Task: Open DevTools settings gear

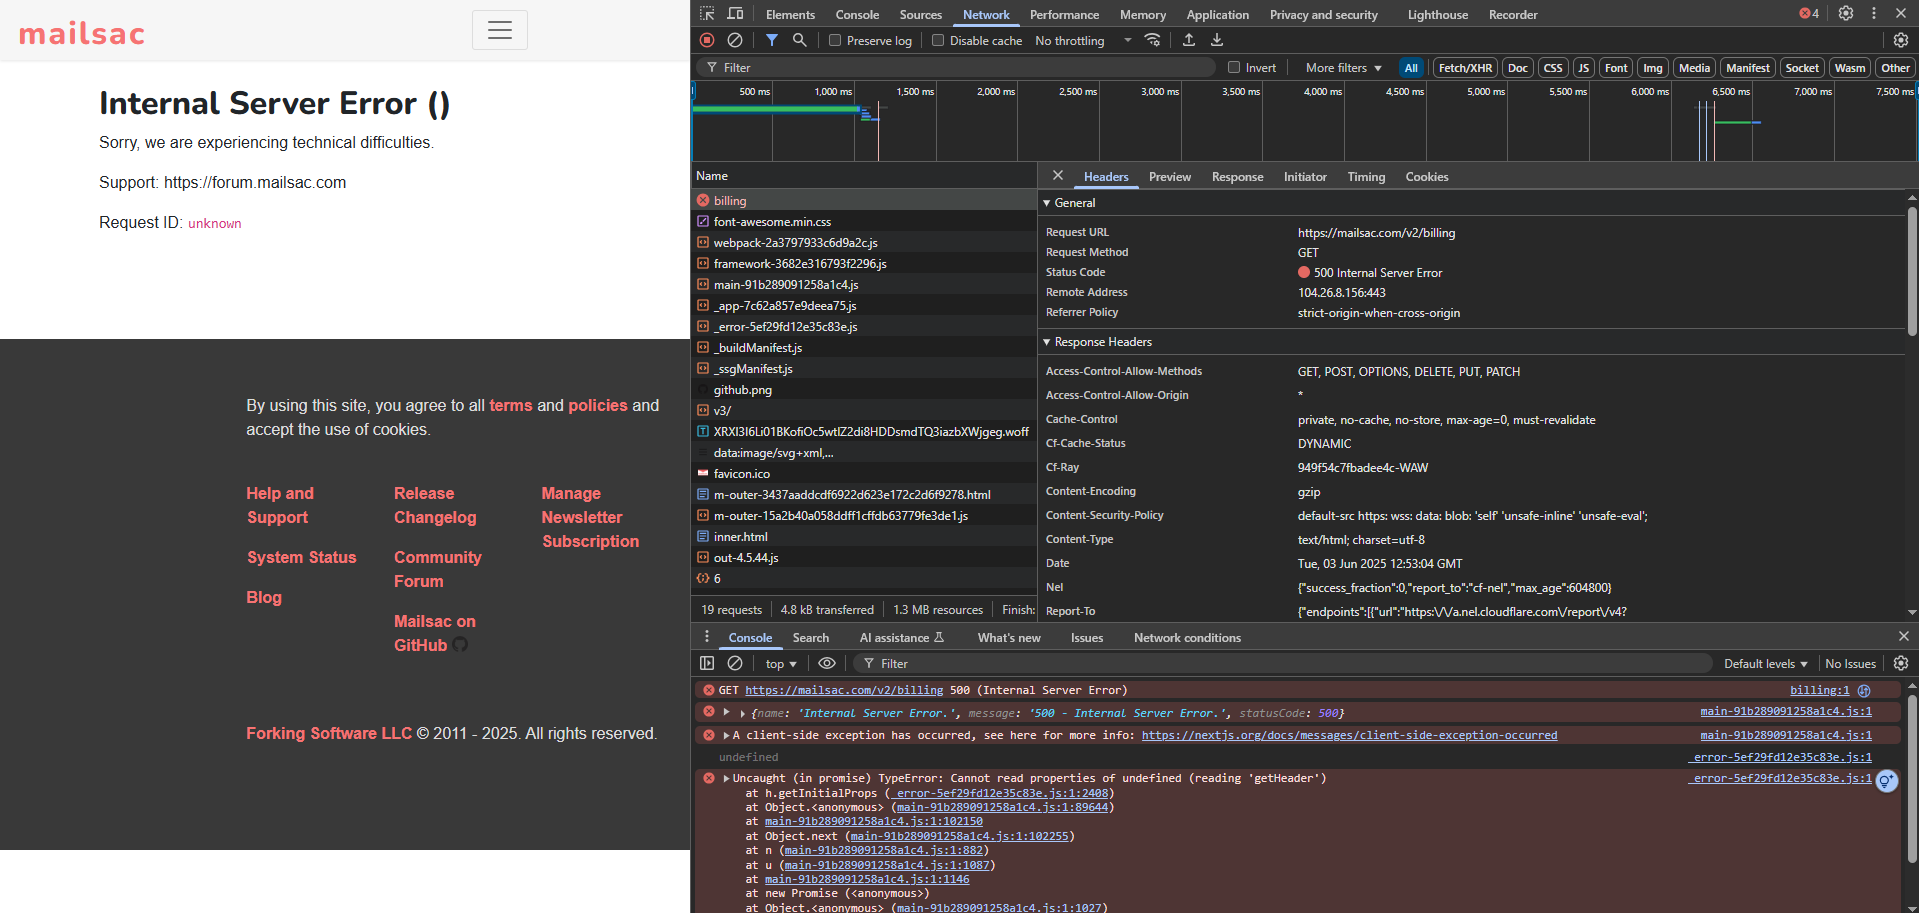Action: 1846,14
